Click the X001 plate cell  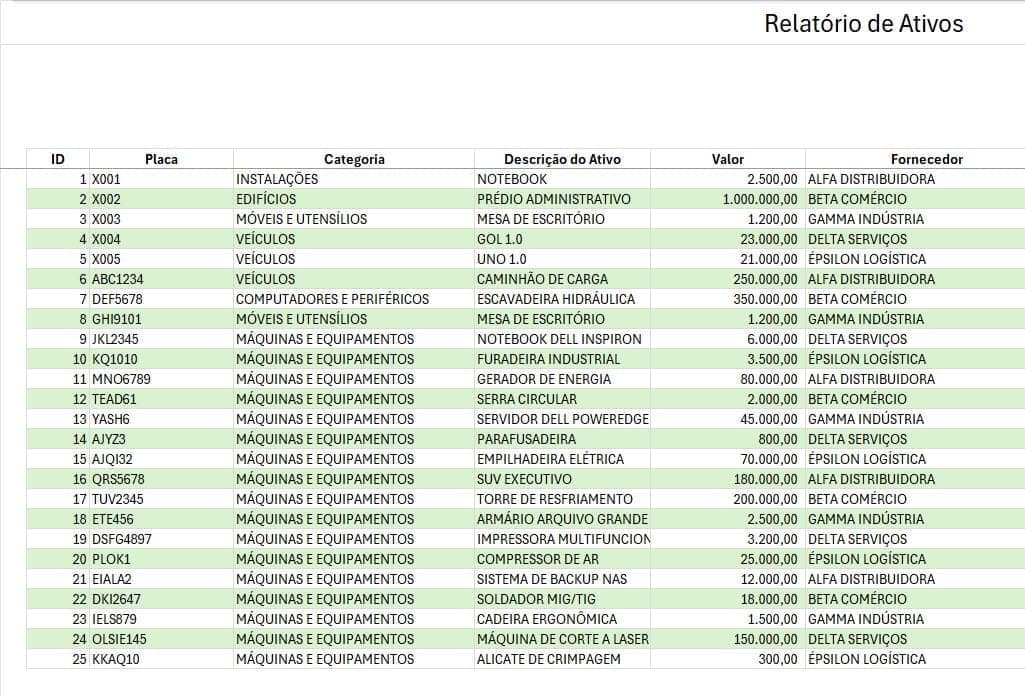[x=161, y=179]
